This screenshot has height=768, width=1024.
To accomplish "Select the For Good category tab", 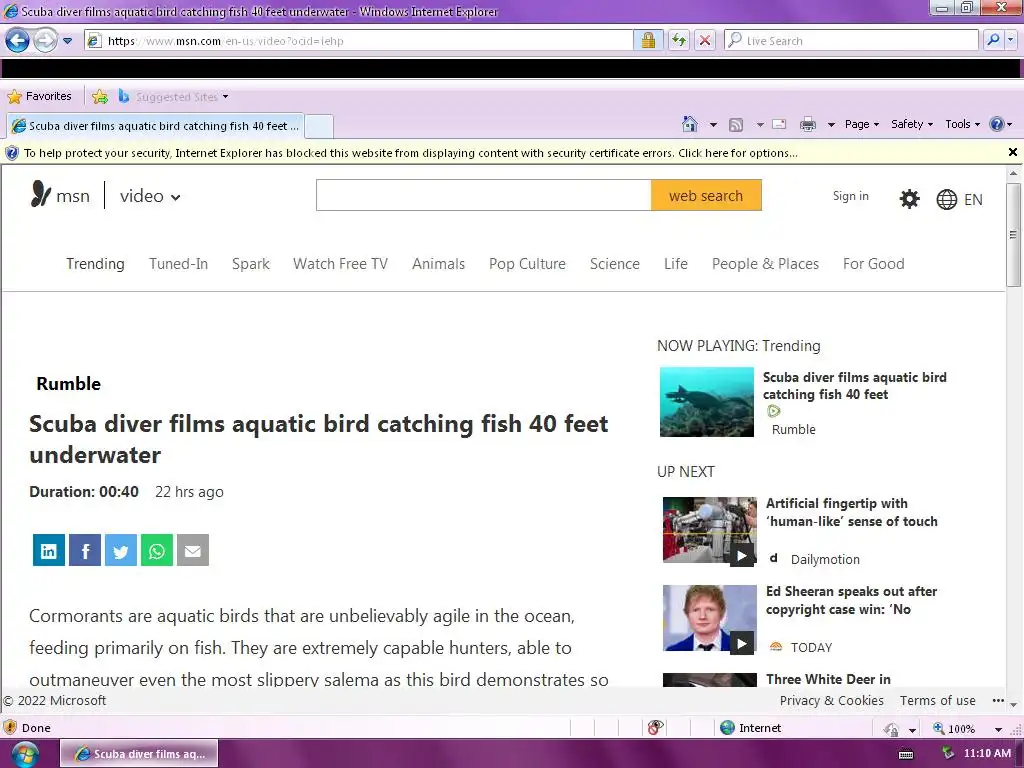I will tap(873, 264).
